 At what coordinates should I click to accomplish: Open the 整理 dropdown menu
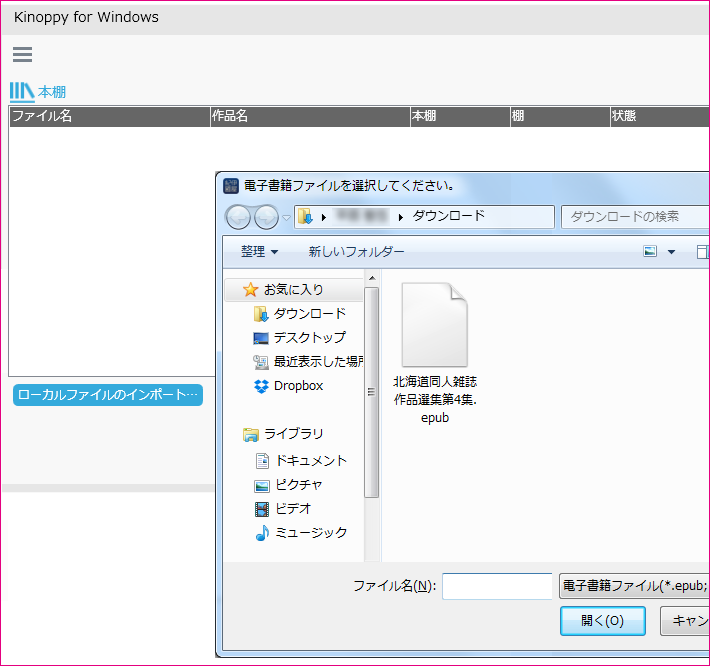(259, 251)
